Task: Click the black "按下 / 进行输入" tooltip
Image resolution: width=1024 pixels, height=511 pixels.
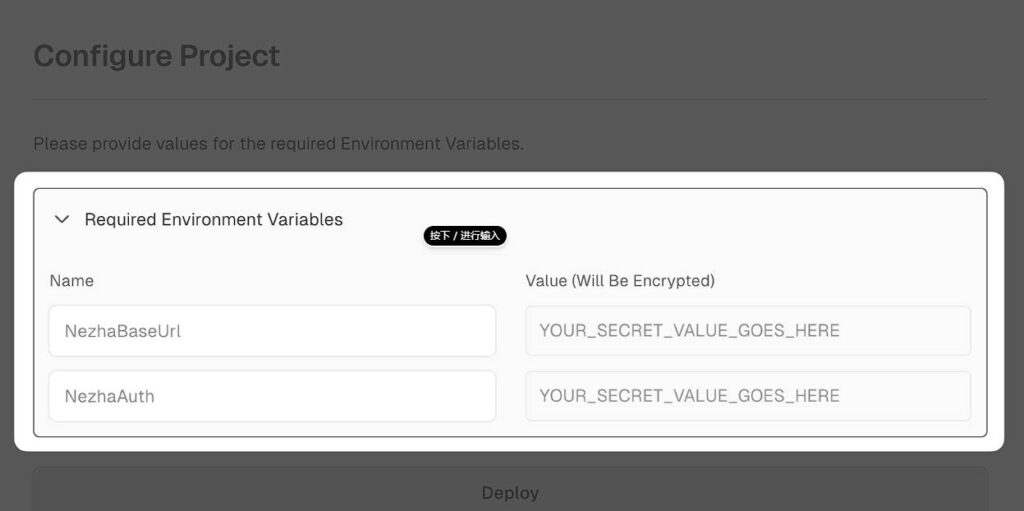Action: (x=465, y=236)
